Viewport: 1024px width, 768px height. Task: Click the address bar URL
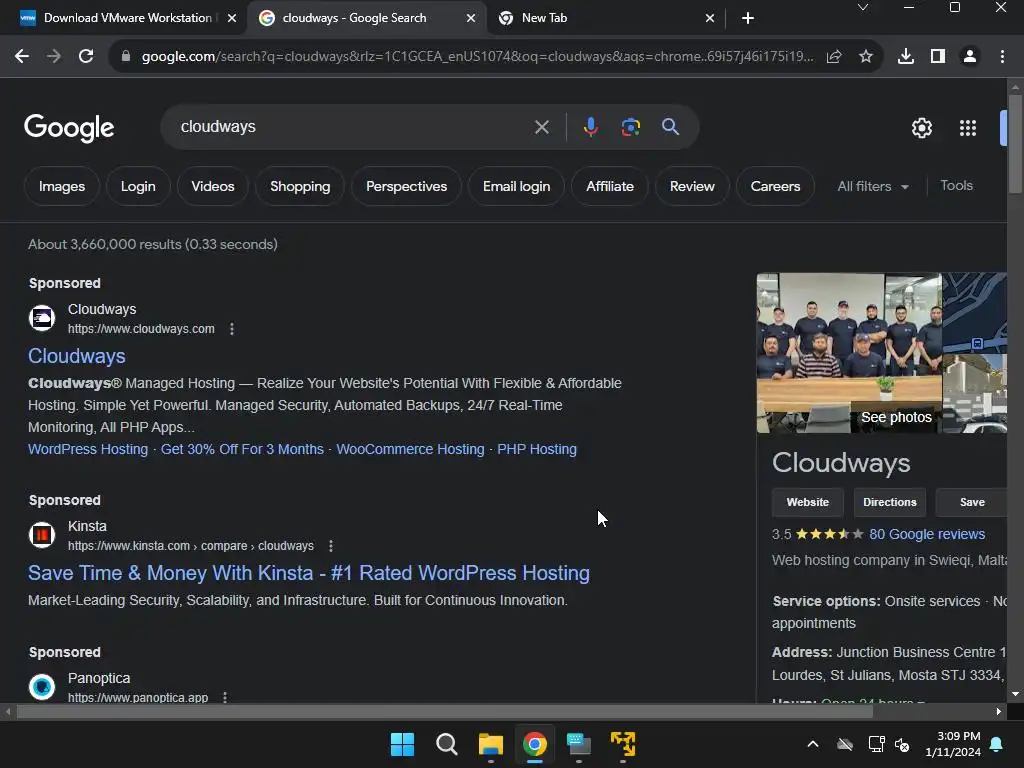pyautogui.click(x=477, y=56)
